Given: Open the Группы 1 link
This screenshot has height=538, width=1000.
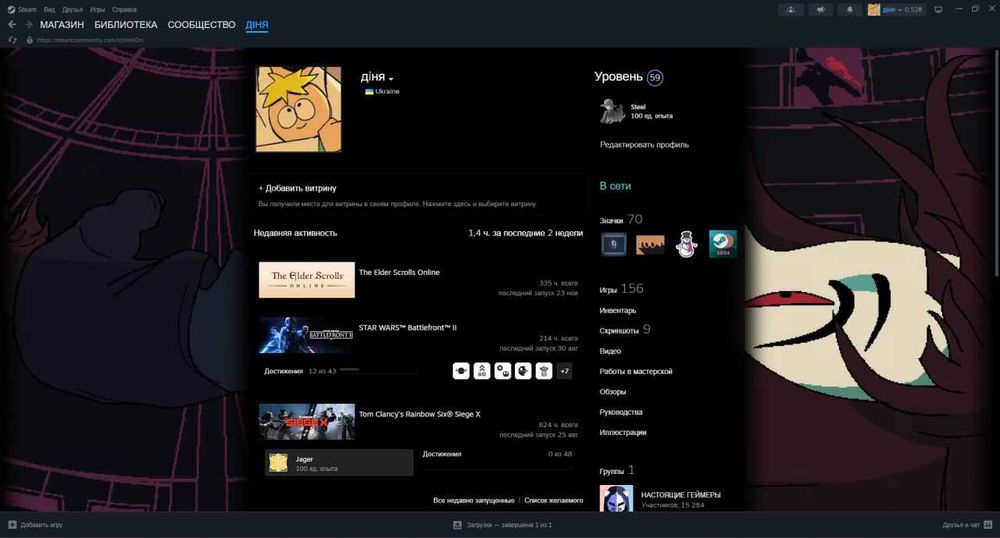Looking at the screenshot, I should pyautogui.click(x=617, y=470).
